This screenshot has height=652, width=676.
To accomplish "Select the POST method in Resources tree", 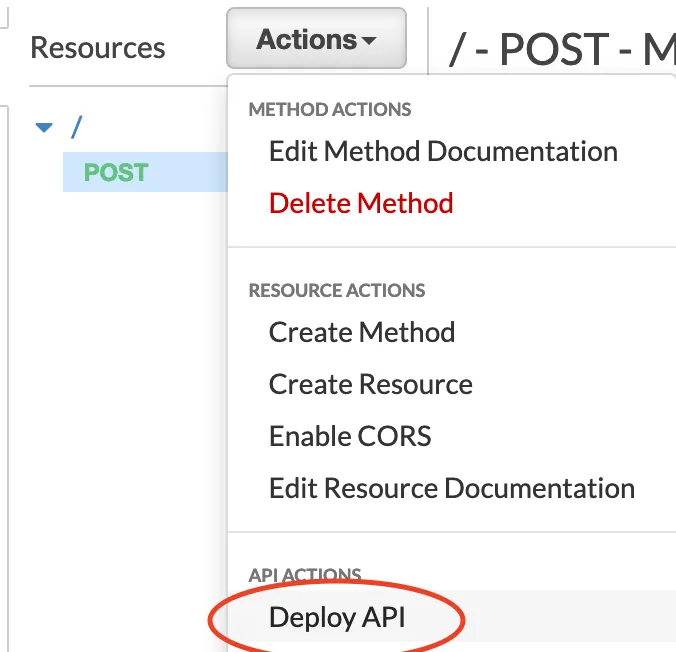I will tap(116, 172).
